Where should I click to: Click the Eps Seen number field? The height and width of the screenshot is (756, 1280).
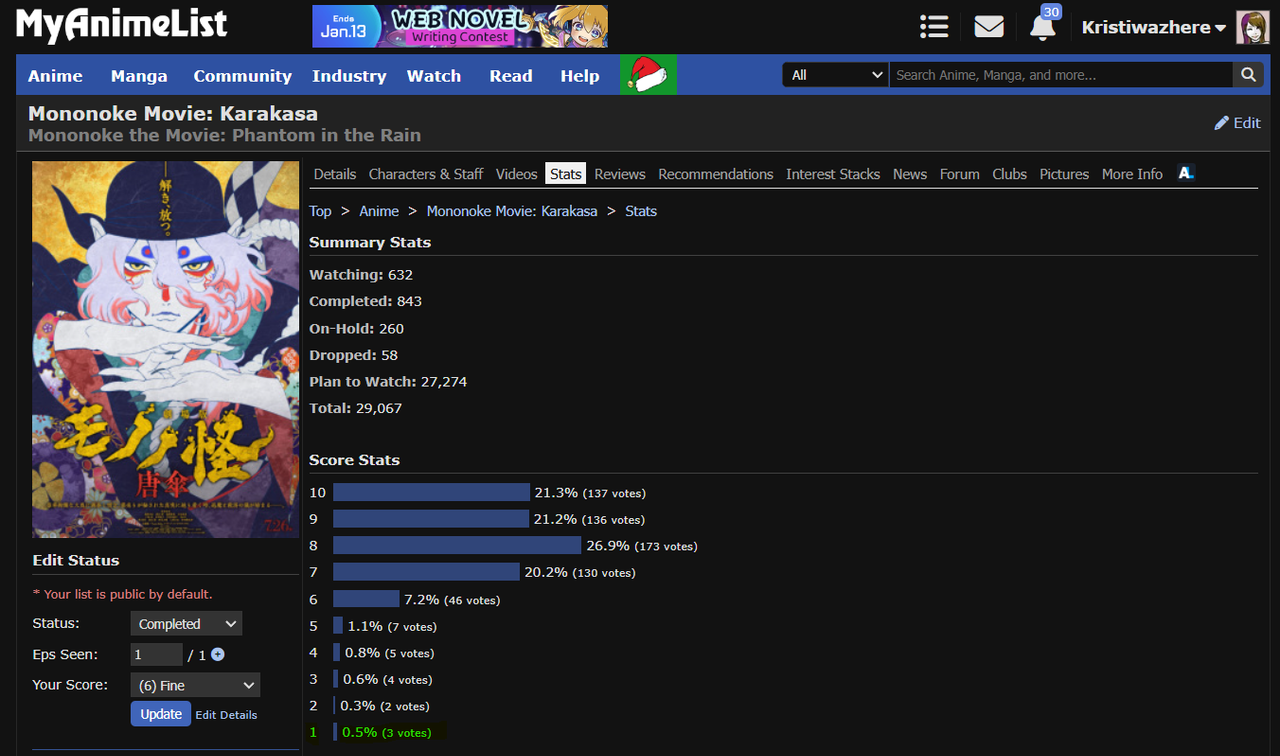157,655
